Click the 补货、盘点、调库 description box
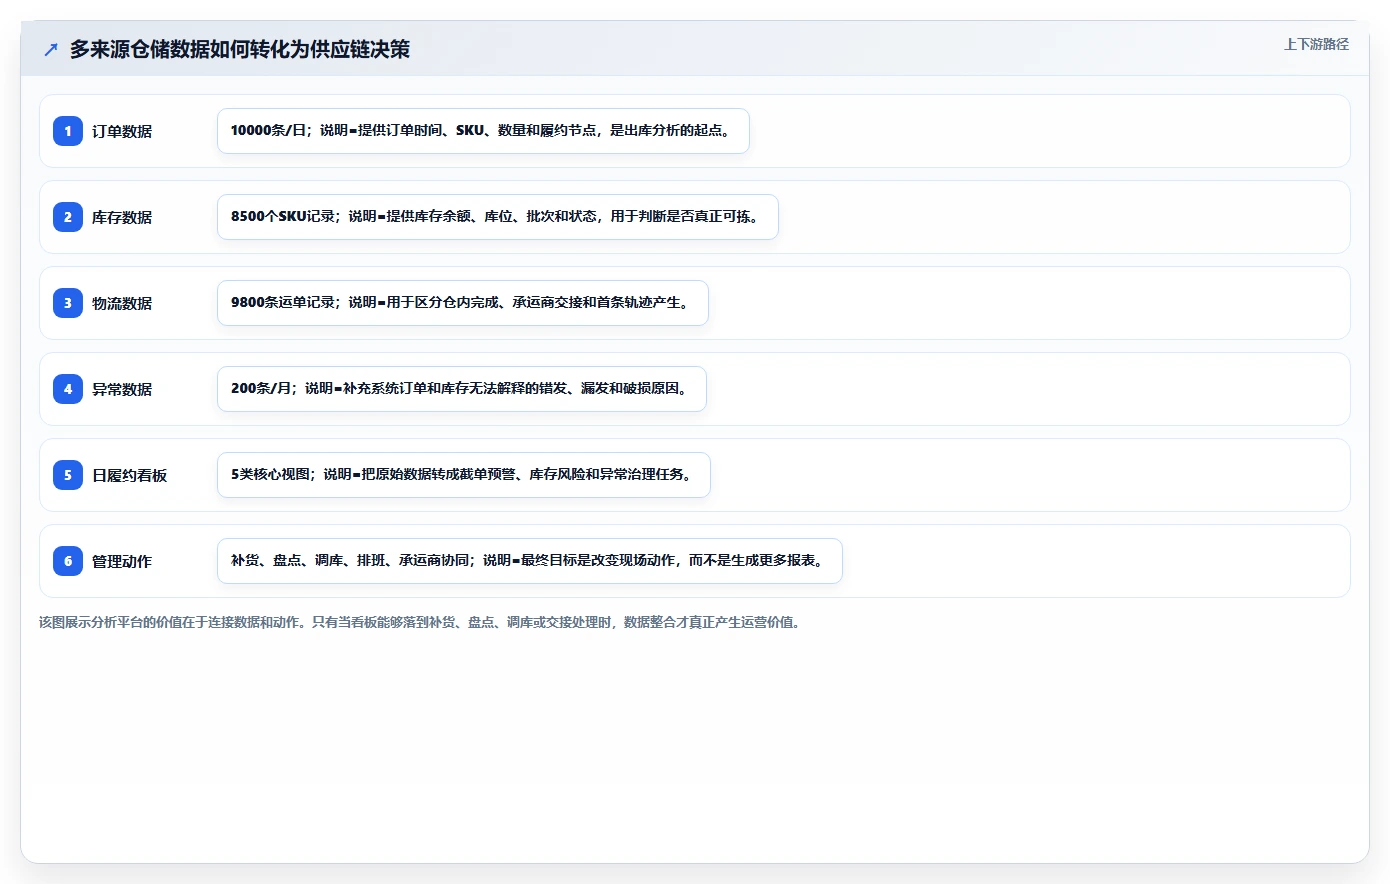This screenshot has height=884, width=1390. pos(530,561)
